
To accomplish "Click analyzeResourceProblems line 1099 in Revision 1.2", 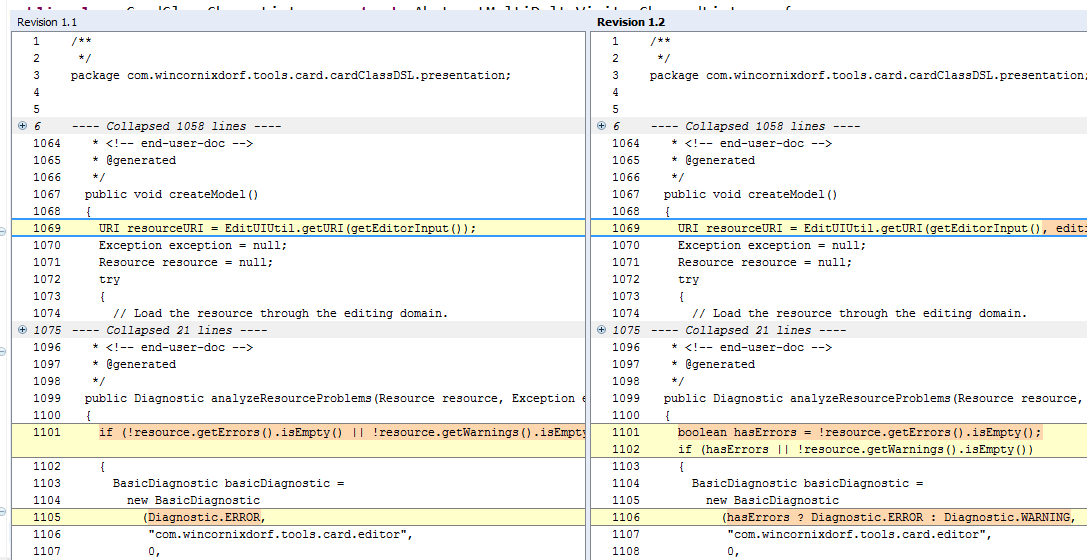I will 875,399.
